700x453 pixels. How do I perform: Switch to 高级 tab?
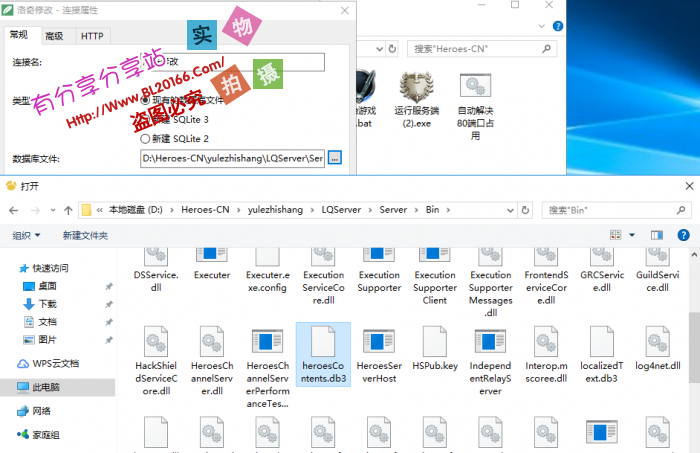click(x=54, y=36)
